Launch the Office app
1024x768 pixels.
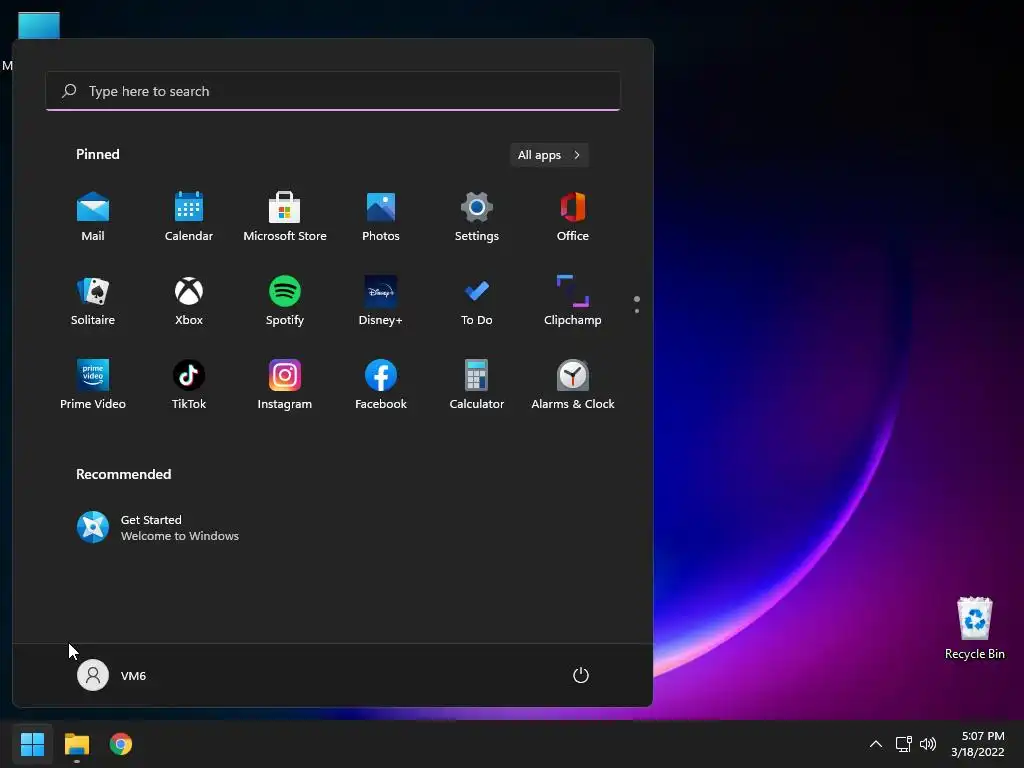pyautogui.click(x=573, y=217)
